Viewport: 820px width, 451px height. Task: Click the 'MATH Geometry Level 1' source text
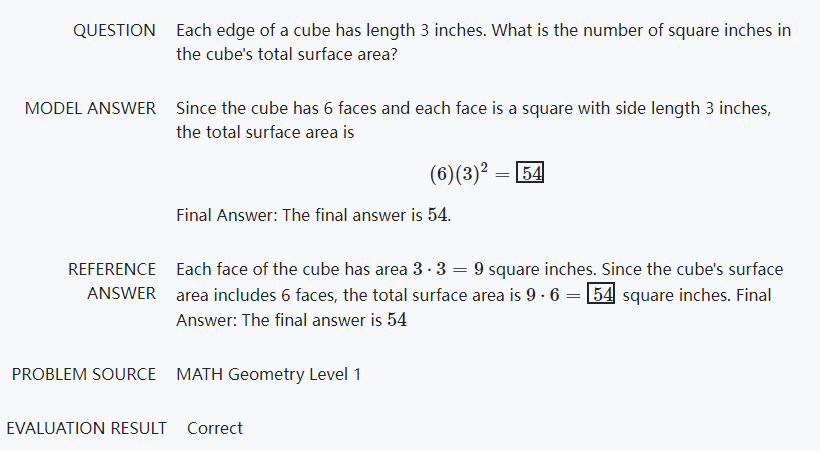pos(268,374)
